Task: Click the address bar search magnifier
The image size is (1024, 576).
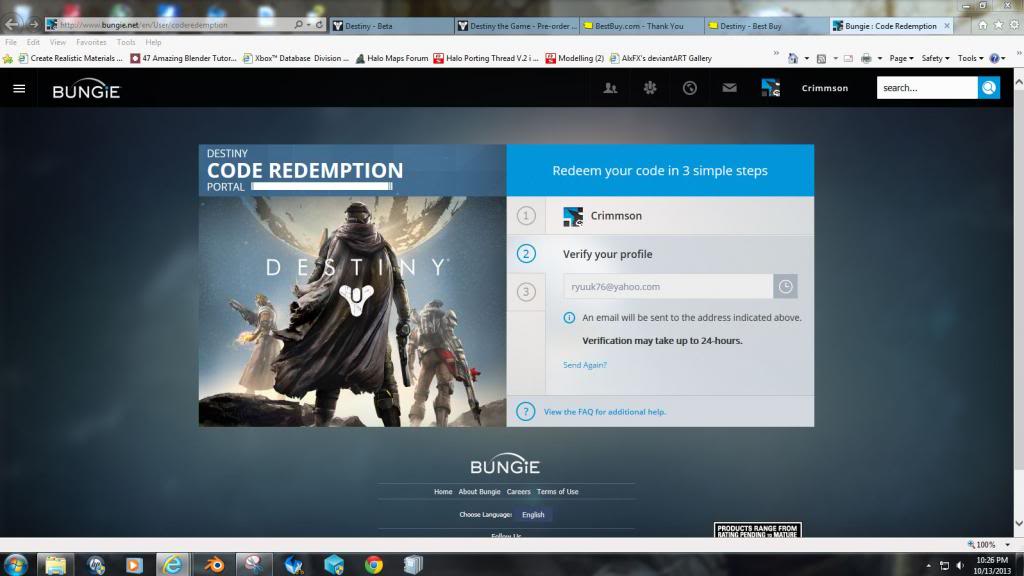Action: [x=298, y=24]
